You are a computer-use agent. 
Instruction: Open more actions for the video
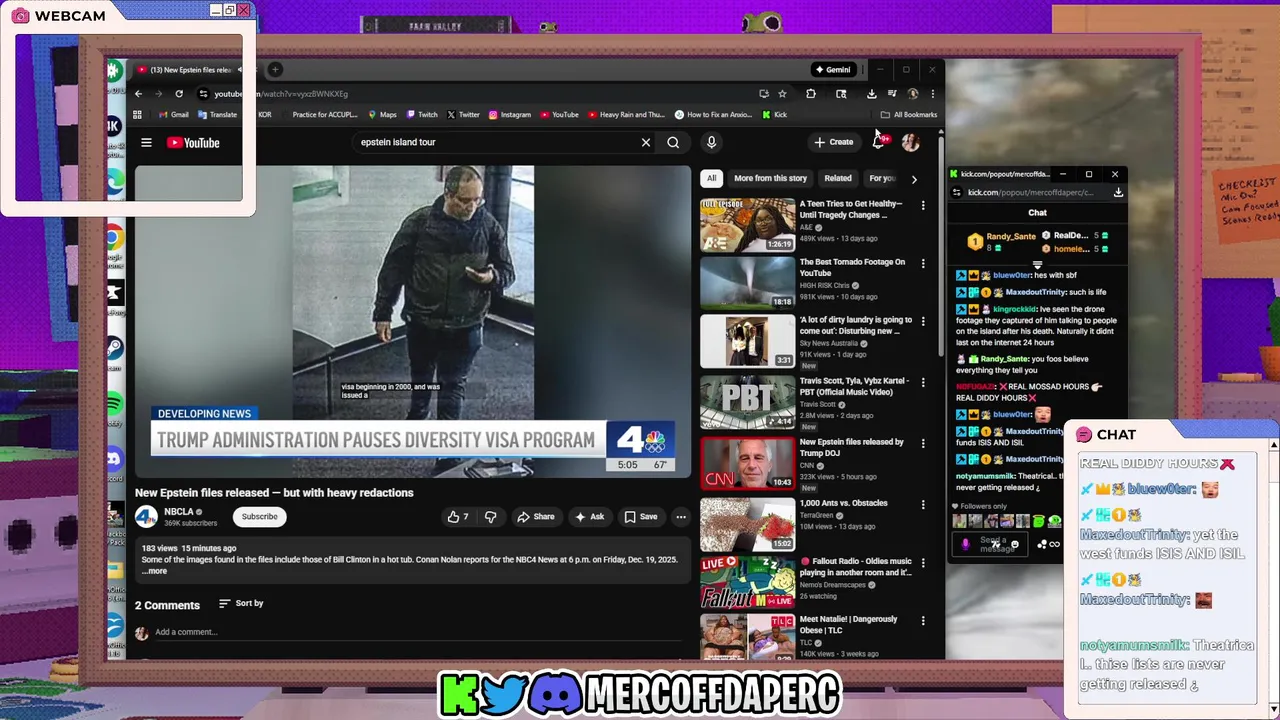click(x=681, y=517)
